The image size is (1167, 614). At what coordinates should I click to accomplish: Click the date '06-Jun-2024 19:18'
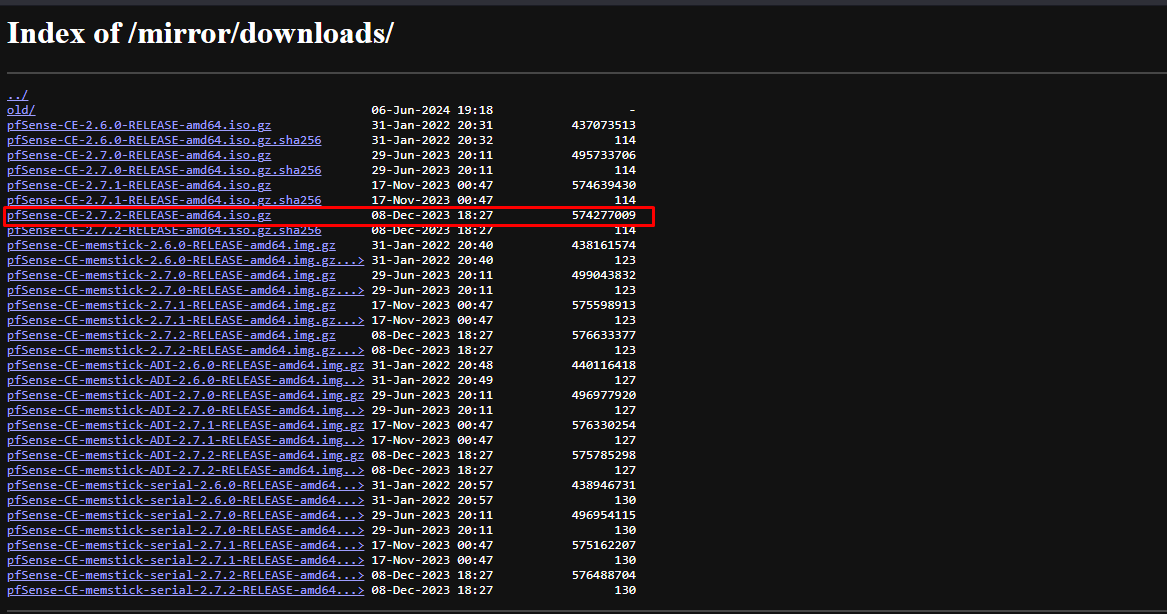(x=432, y=110)
